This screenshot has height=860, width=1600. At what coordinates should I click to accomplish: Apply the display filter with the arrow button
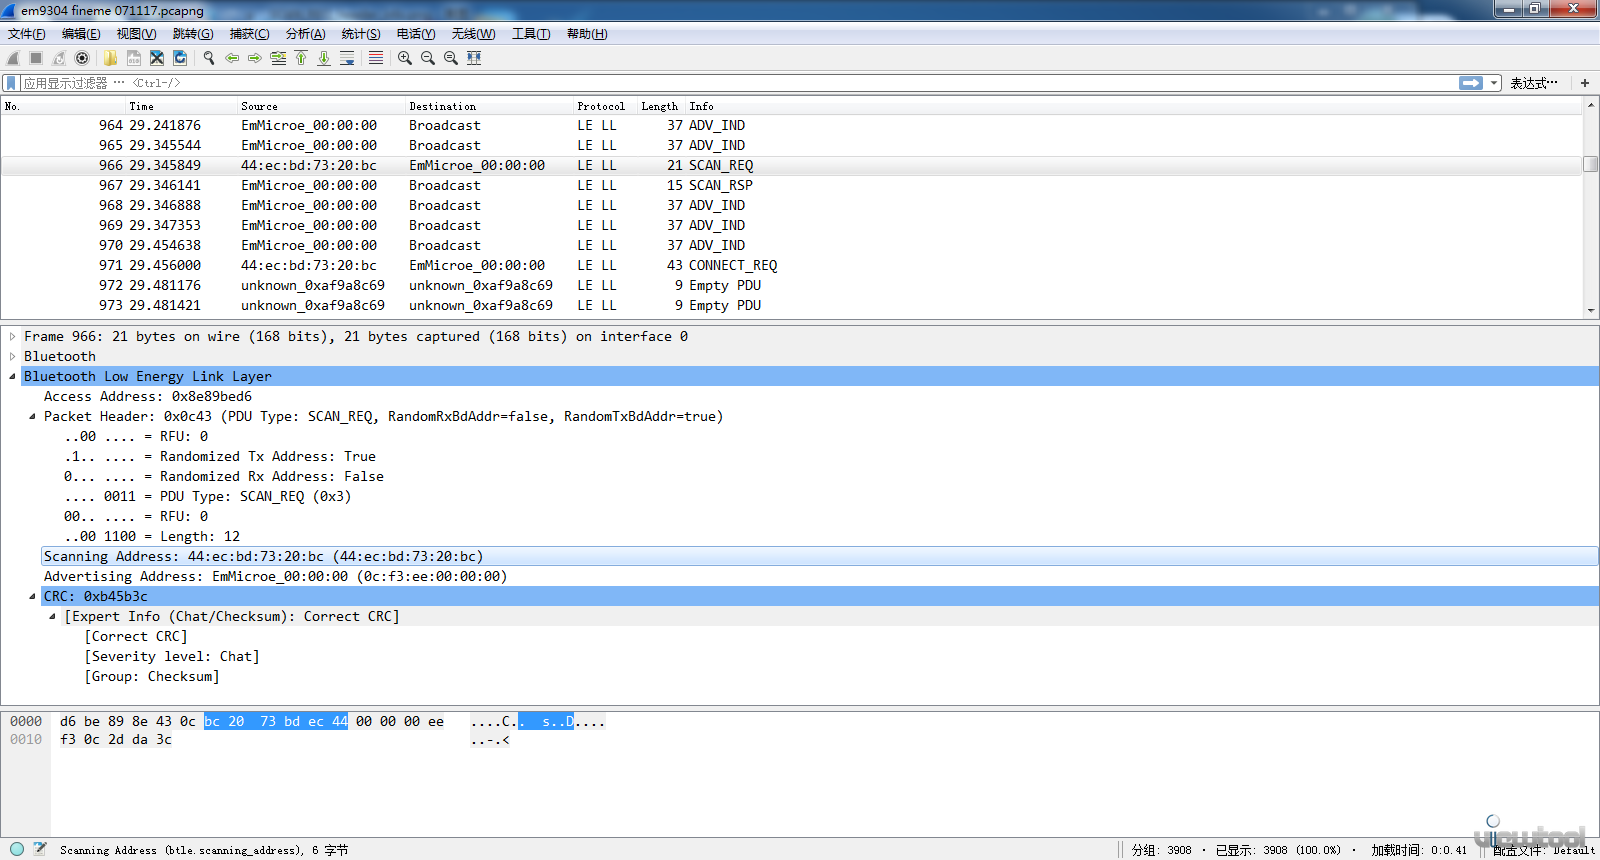(1471, 83)
